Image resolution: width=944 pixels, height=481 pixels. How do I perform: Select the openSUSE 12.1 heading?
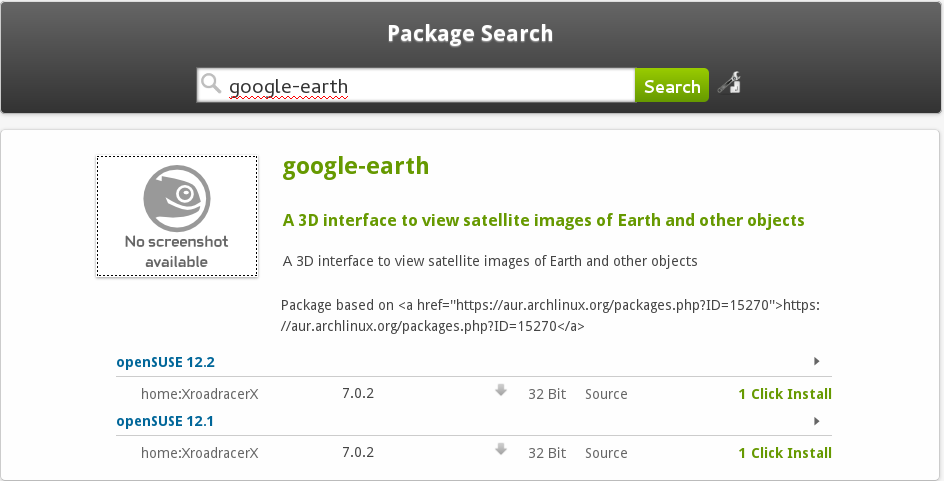(165, 421)
